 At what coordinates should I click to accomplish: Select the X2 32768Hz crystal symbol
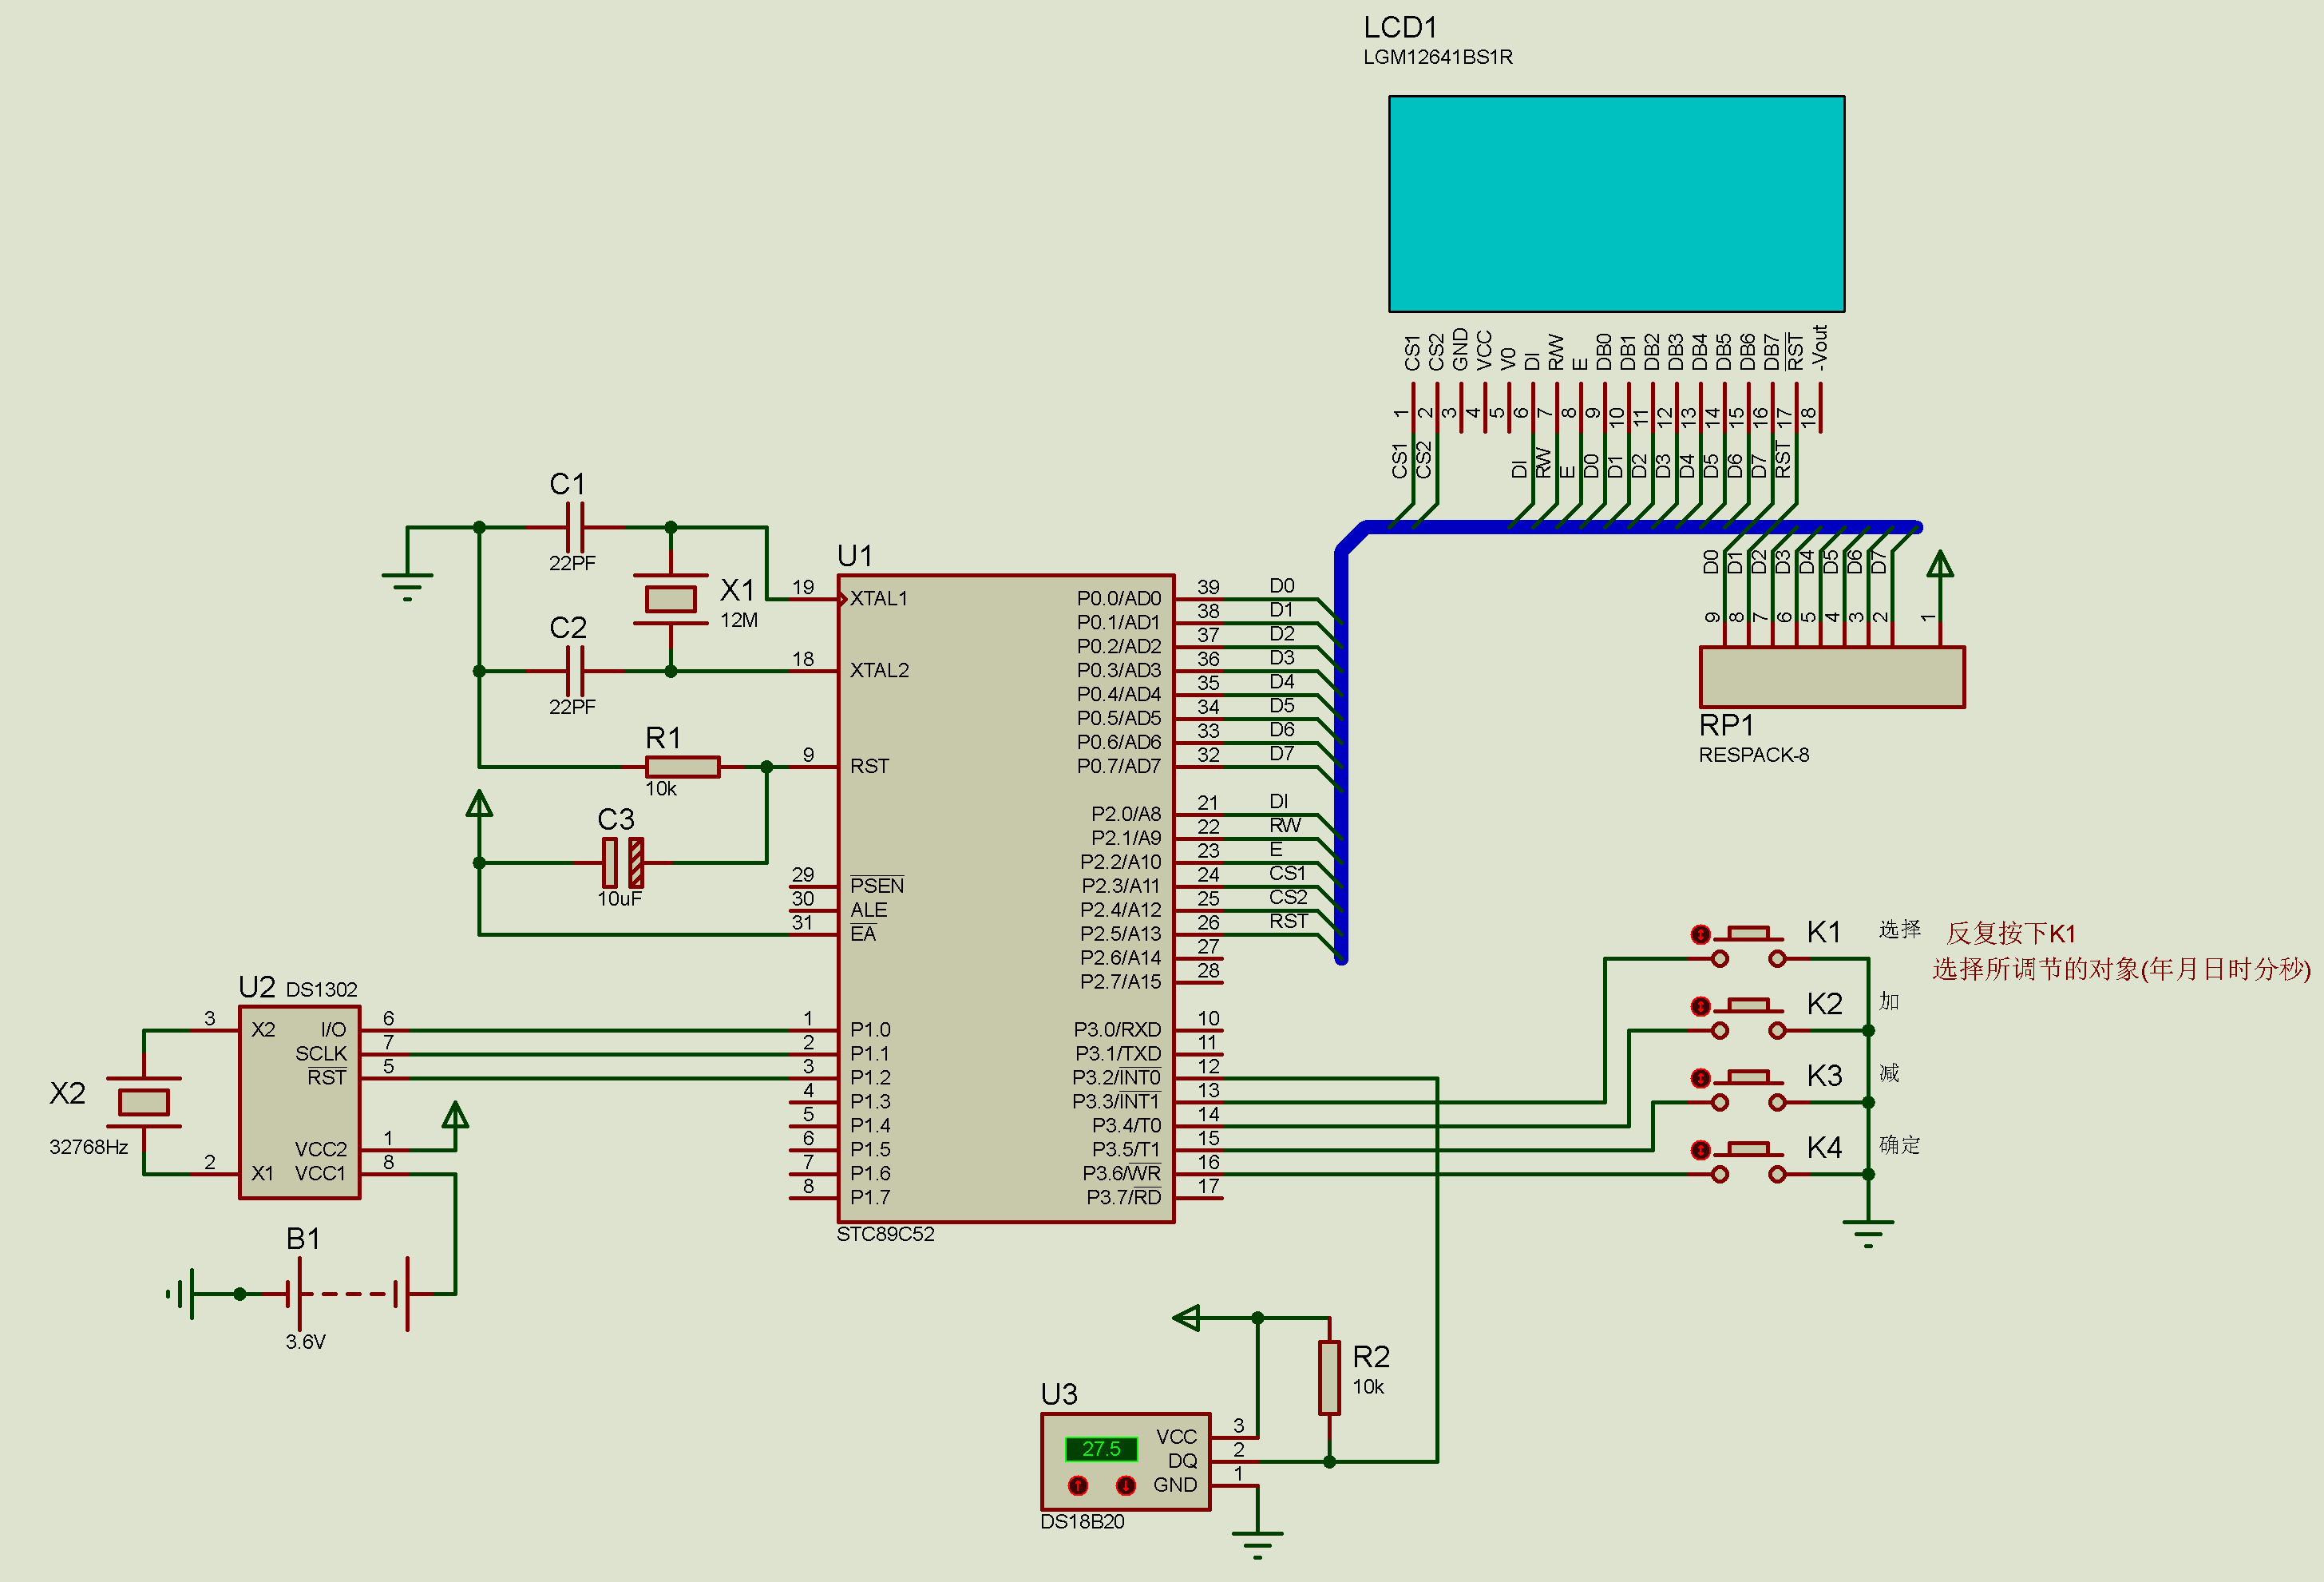point(143,1102)
